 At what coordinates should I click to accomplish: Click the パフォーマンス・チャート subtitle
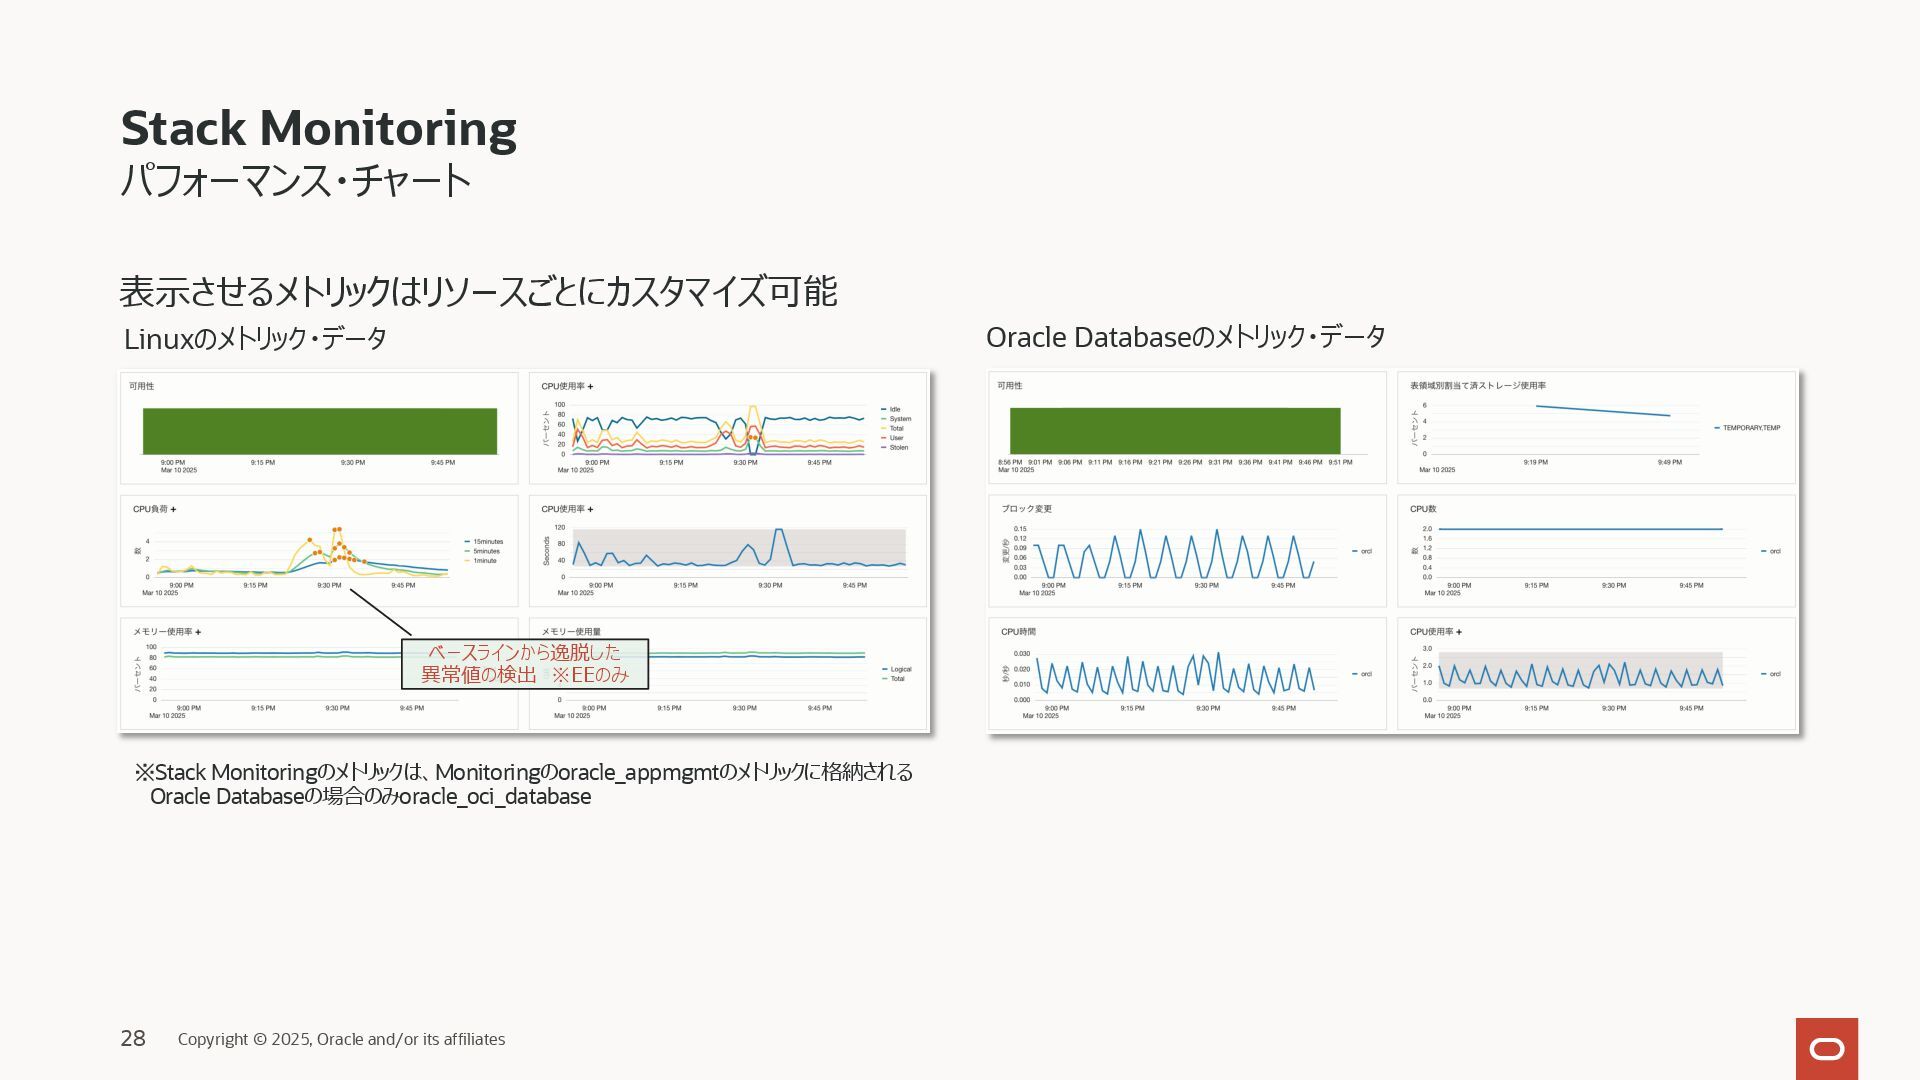tap(296, 181)
